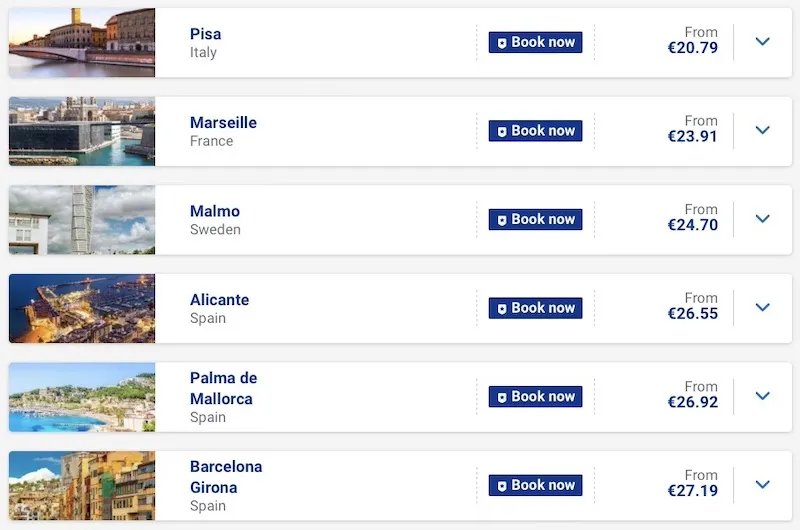Expand the Pisa flight details chevron
The image size is (800, 530).
[763, 42]
